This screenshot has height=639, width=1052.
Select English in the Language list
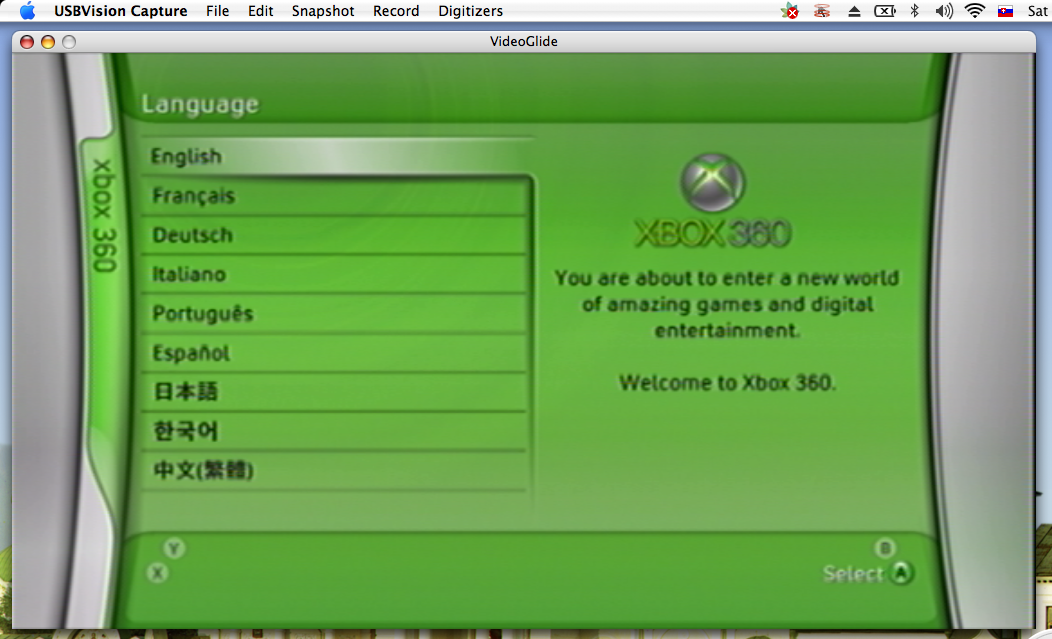337,156
